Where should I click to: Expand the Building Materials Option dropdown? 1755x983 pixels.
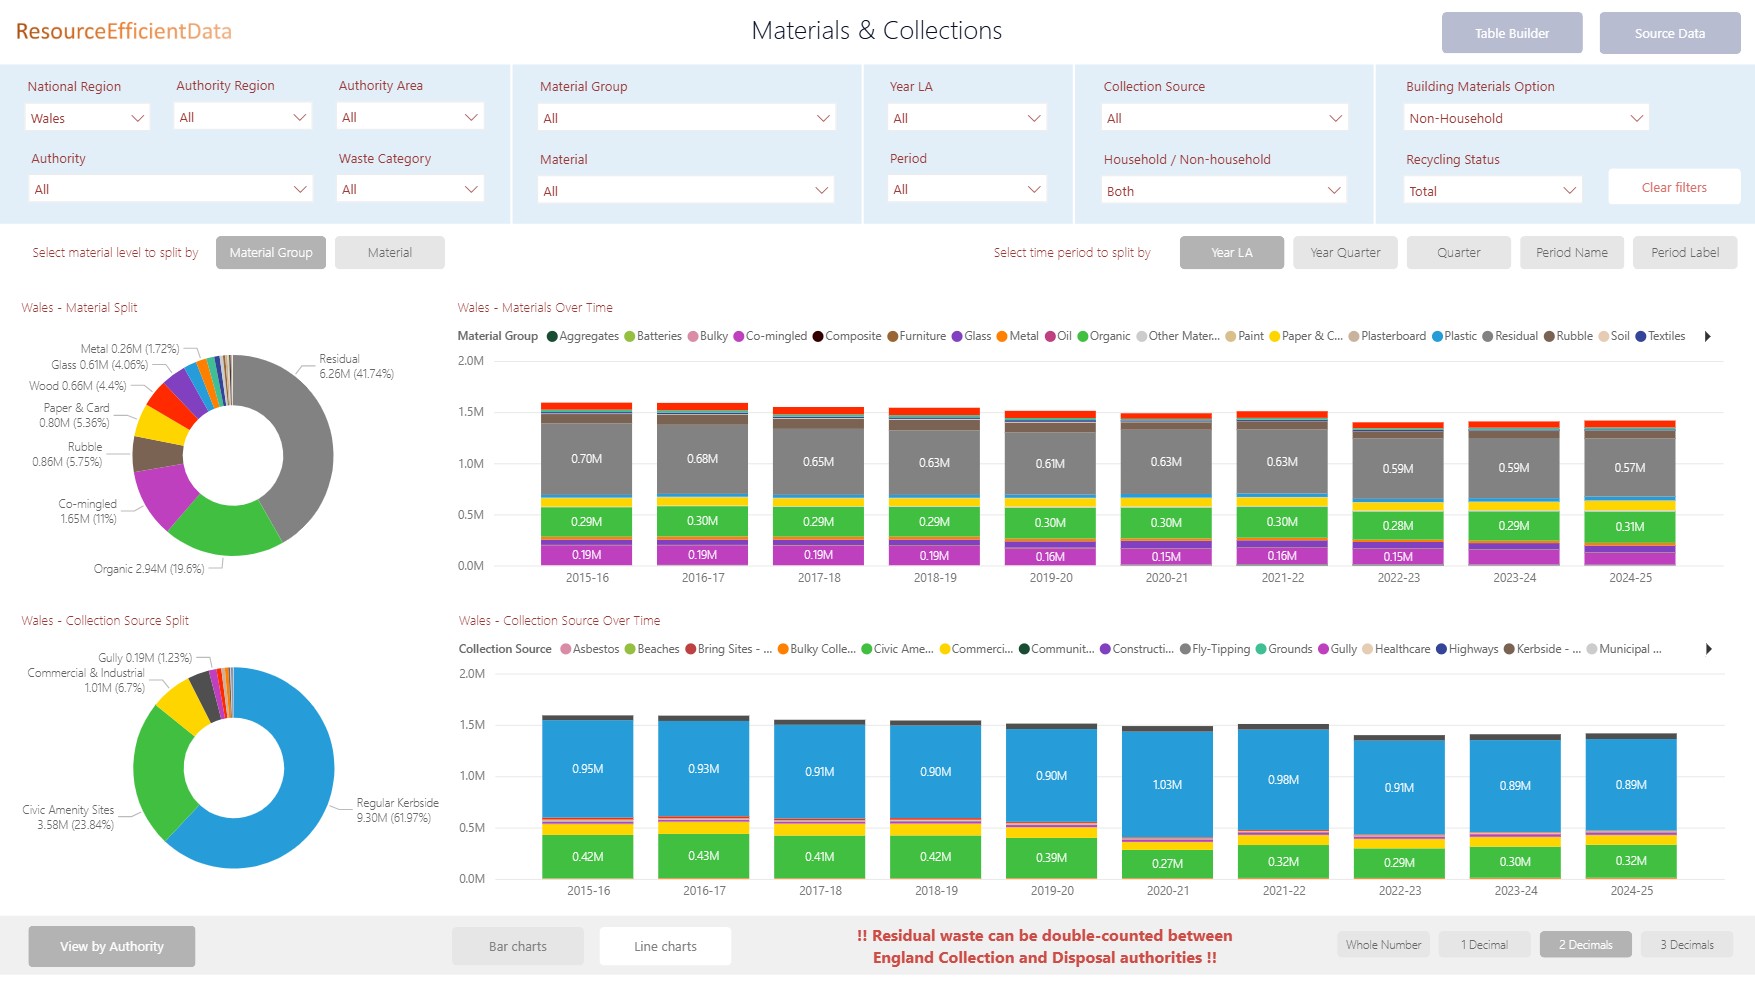1525,118
